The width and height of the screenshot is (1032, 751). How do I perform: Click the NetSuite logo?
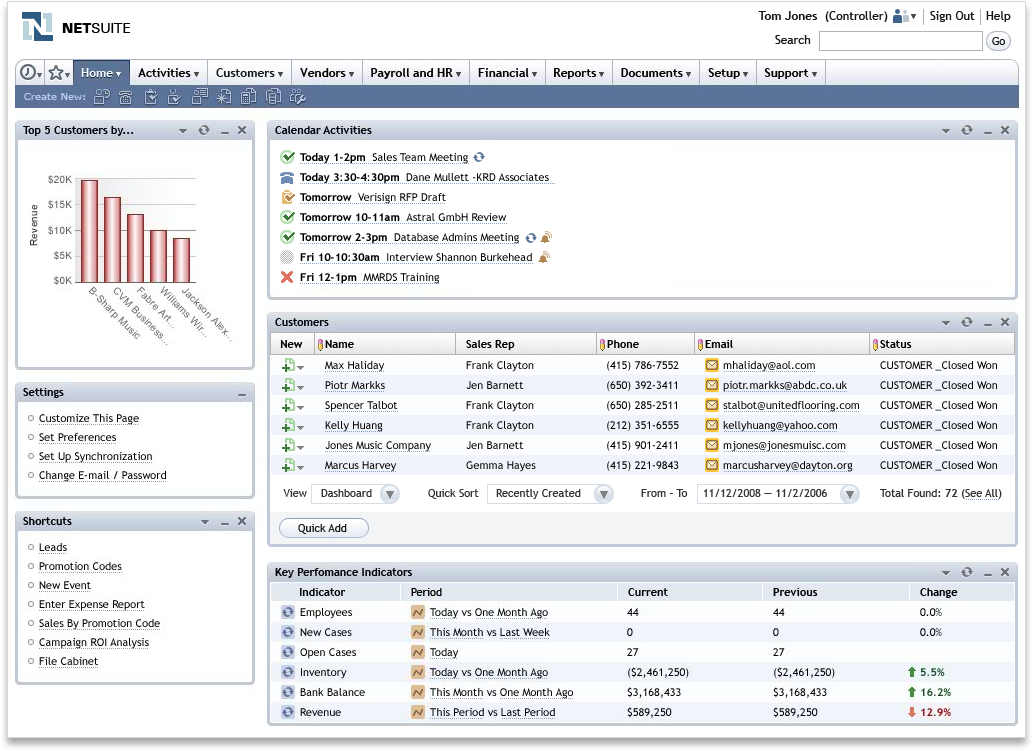click(x=76, y=27)
